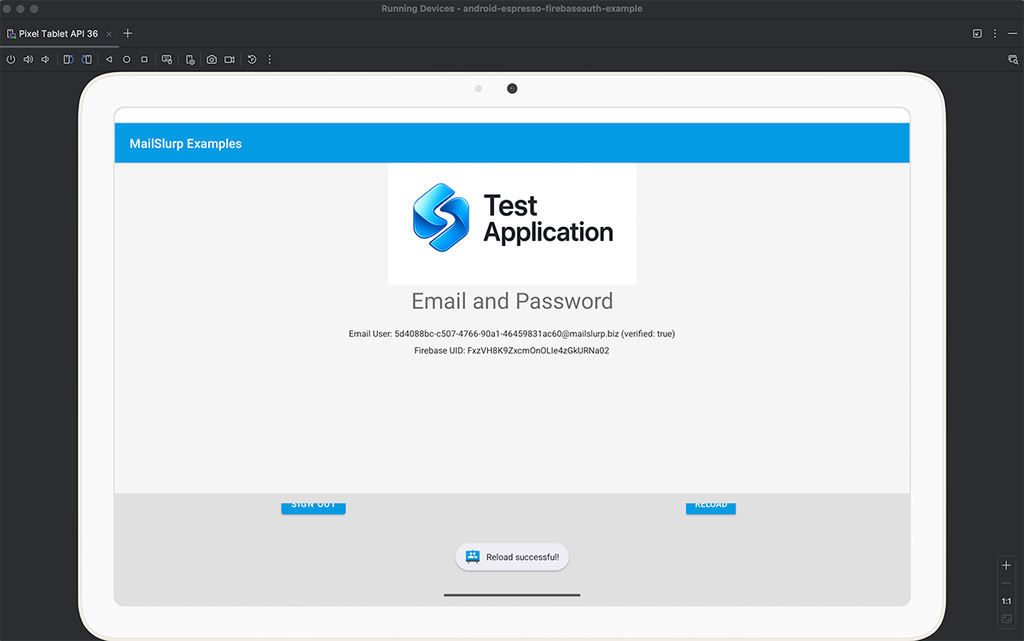Zoom in with the plus icon
This screenshot has width=1024, height=641.
[x=1006, y=565]
